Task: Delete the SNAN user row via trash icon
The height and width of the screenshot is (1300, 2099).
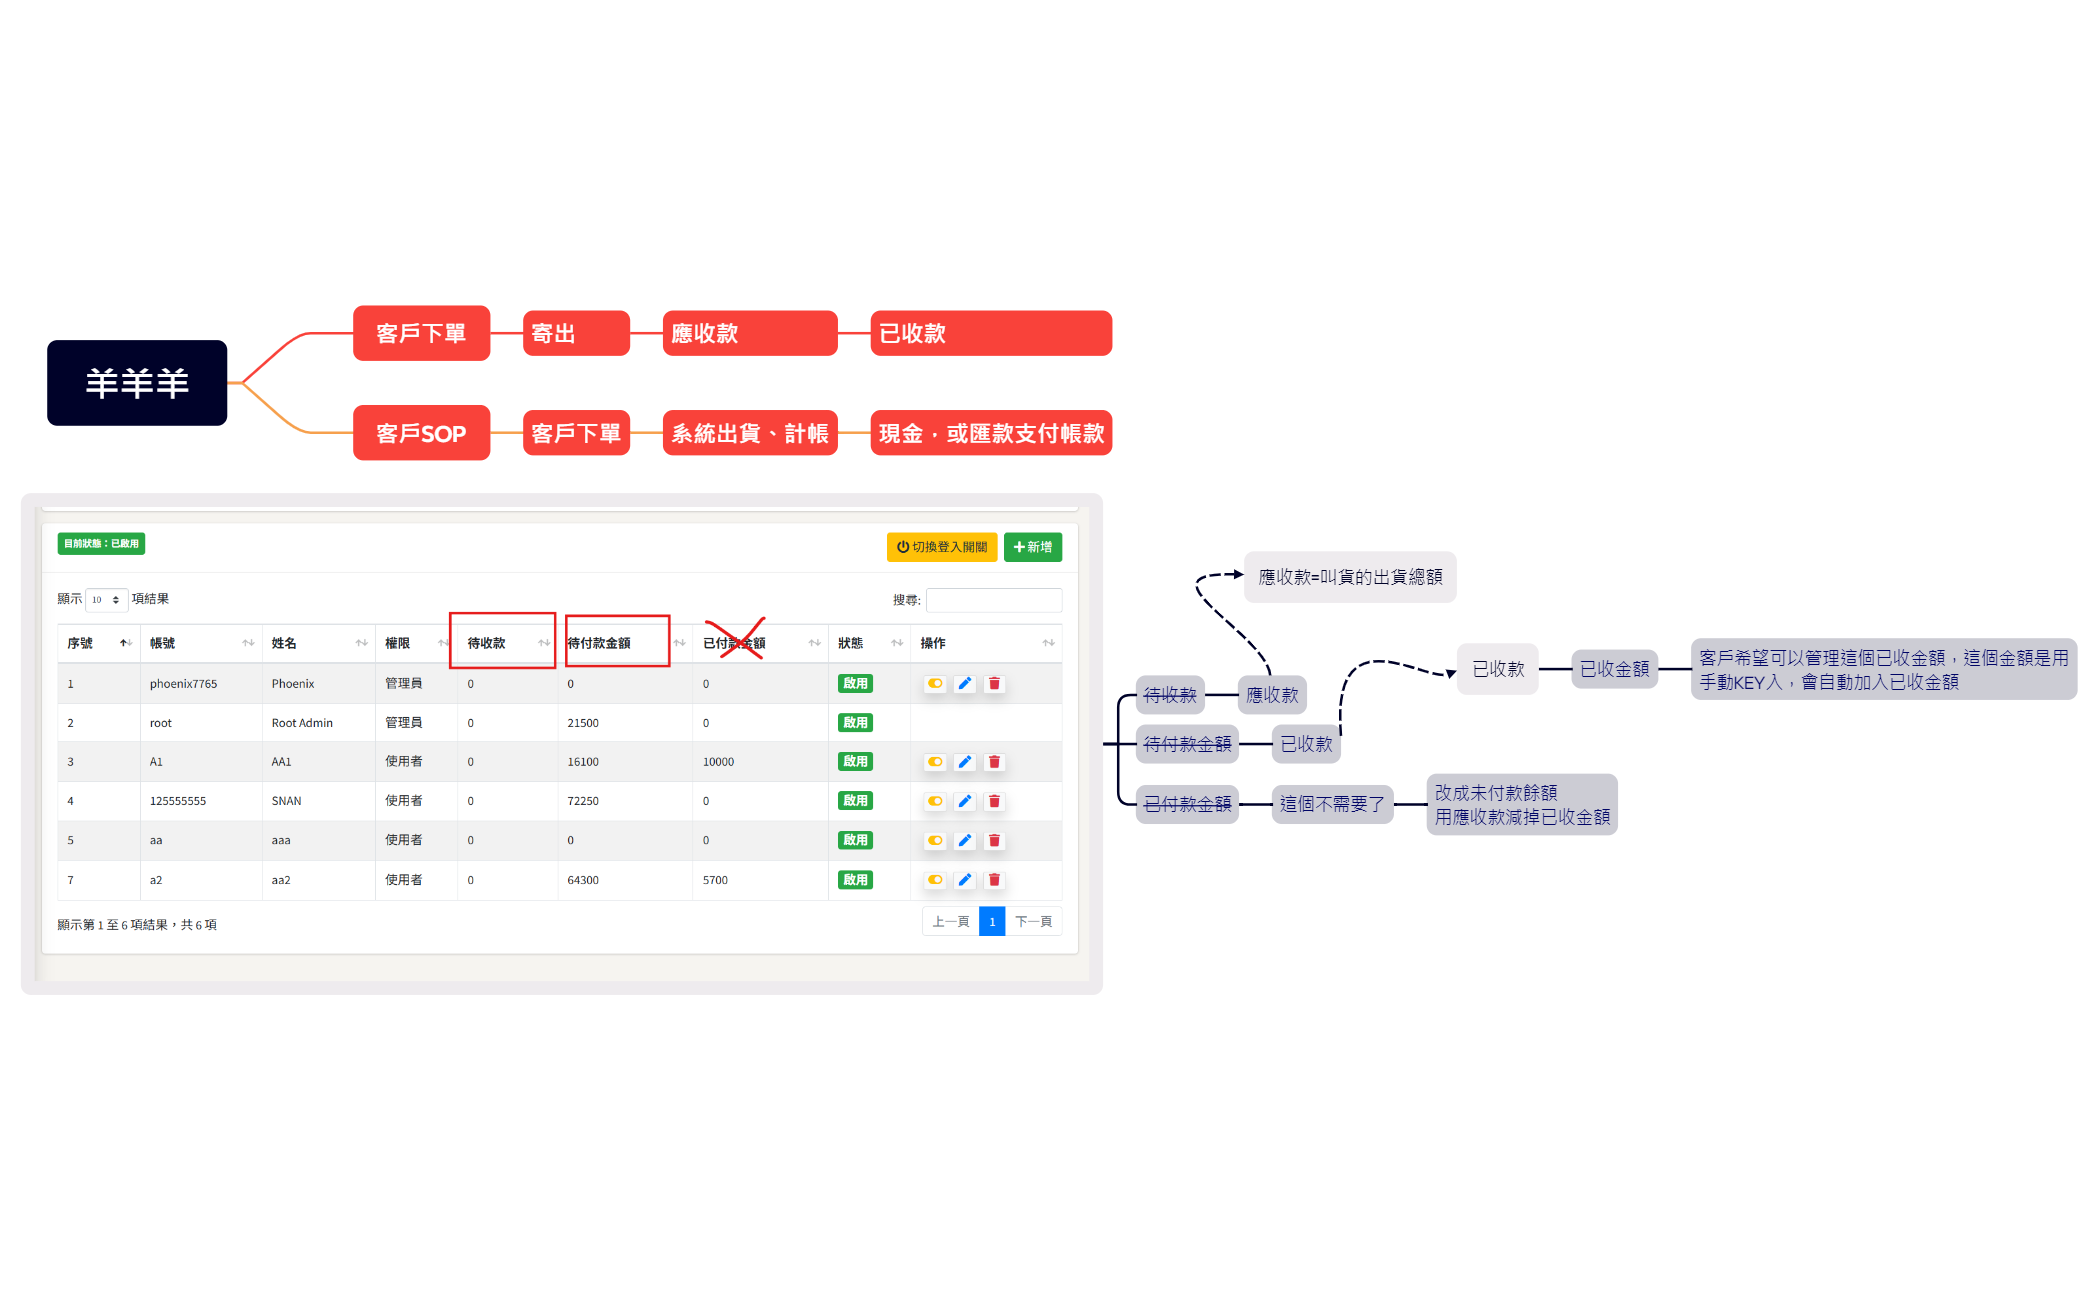Action: click(x=994, y=801)
